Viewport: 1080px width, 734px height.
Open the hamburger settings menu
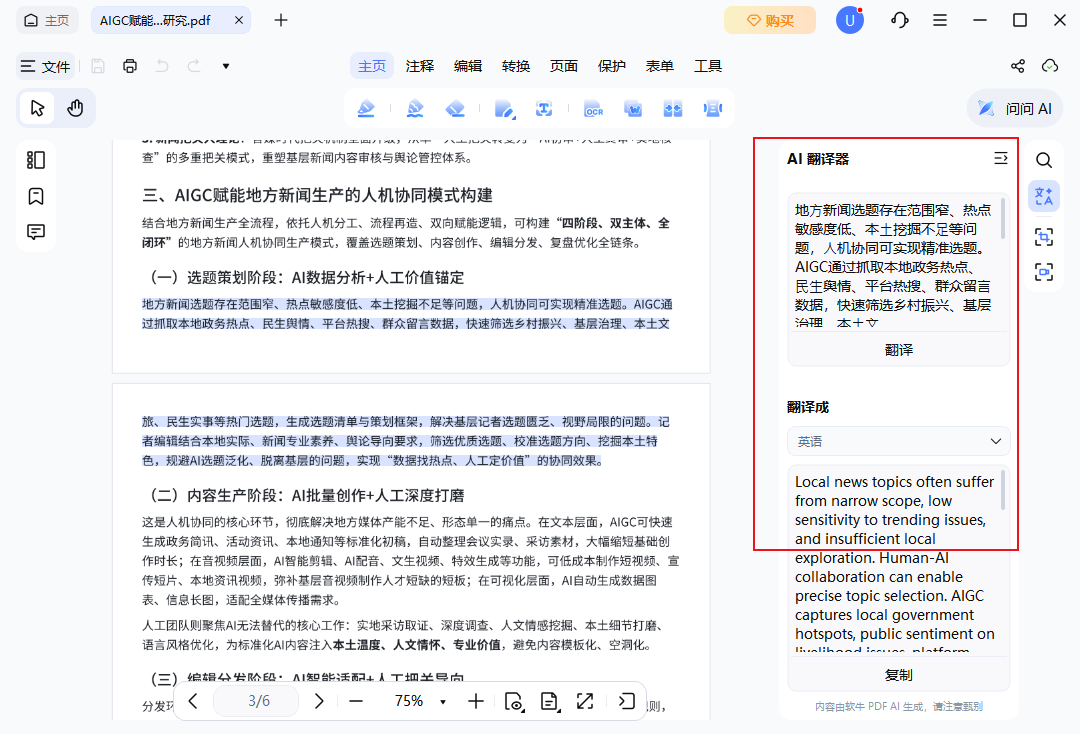pos(939,20)
